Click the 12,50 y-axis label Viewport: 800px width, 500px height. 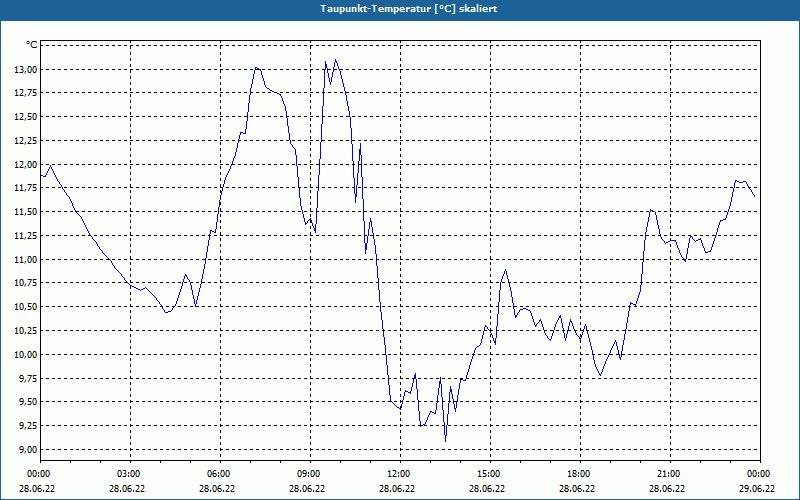[x=25, y=117]
